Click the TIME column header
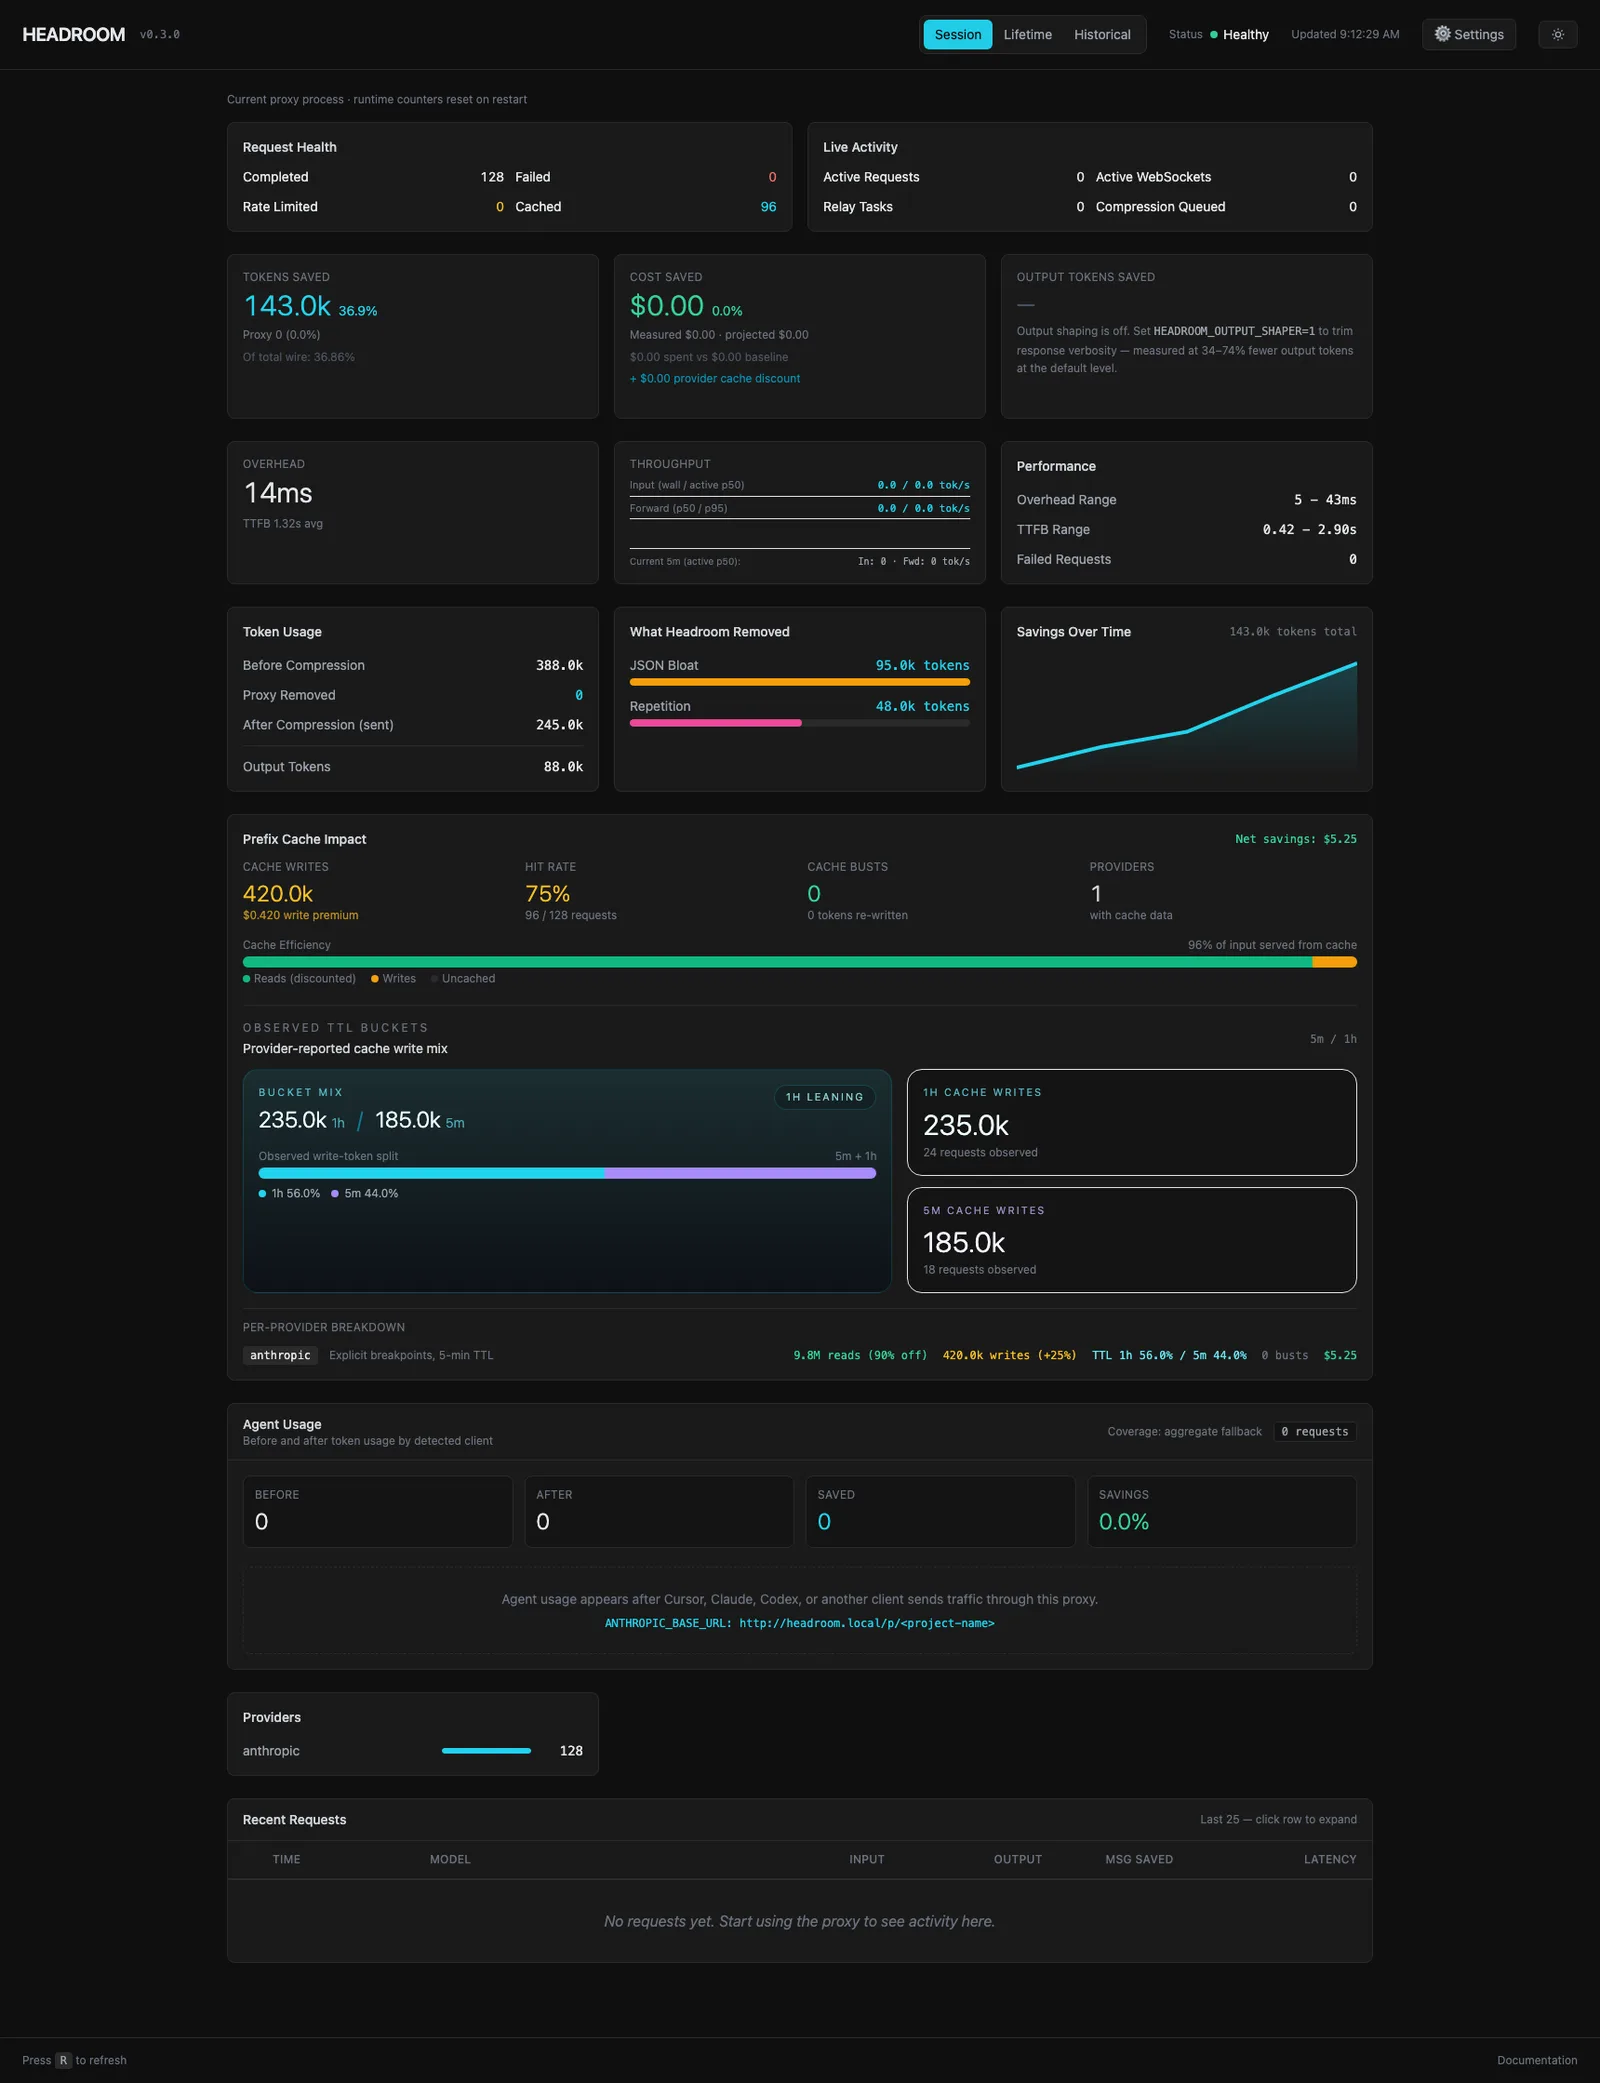The height and width of the screenshot is (2083, 1600). point(286,1860)
